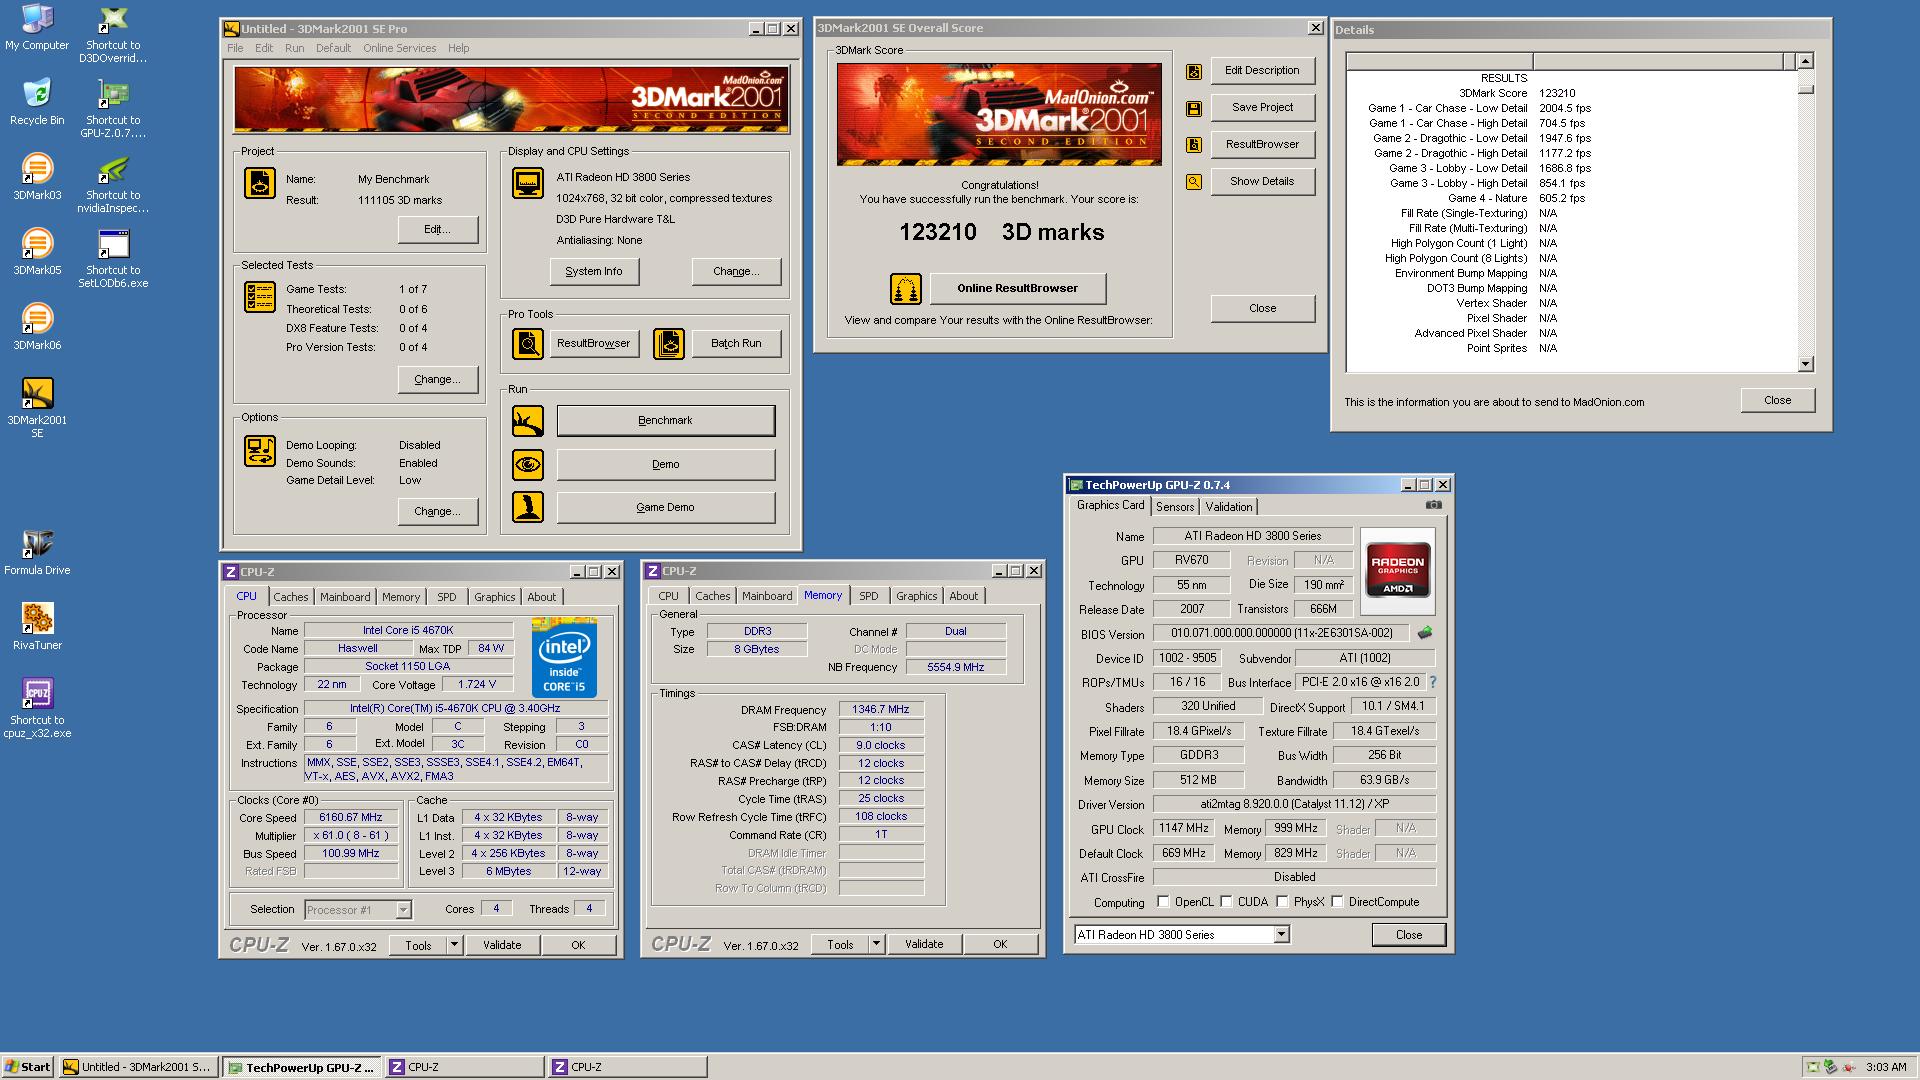Toggle the OpenCL checkbox in GPU-Z
Viewport: 1920px width, 1080px height.
[1163, 902]
